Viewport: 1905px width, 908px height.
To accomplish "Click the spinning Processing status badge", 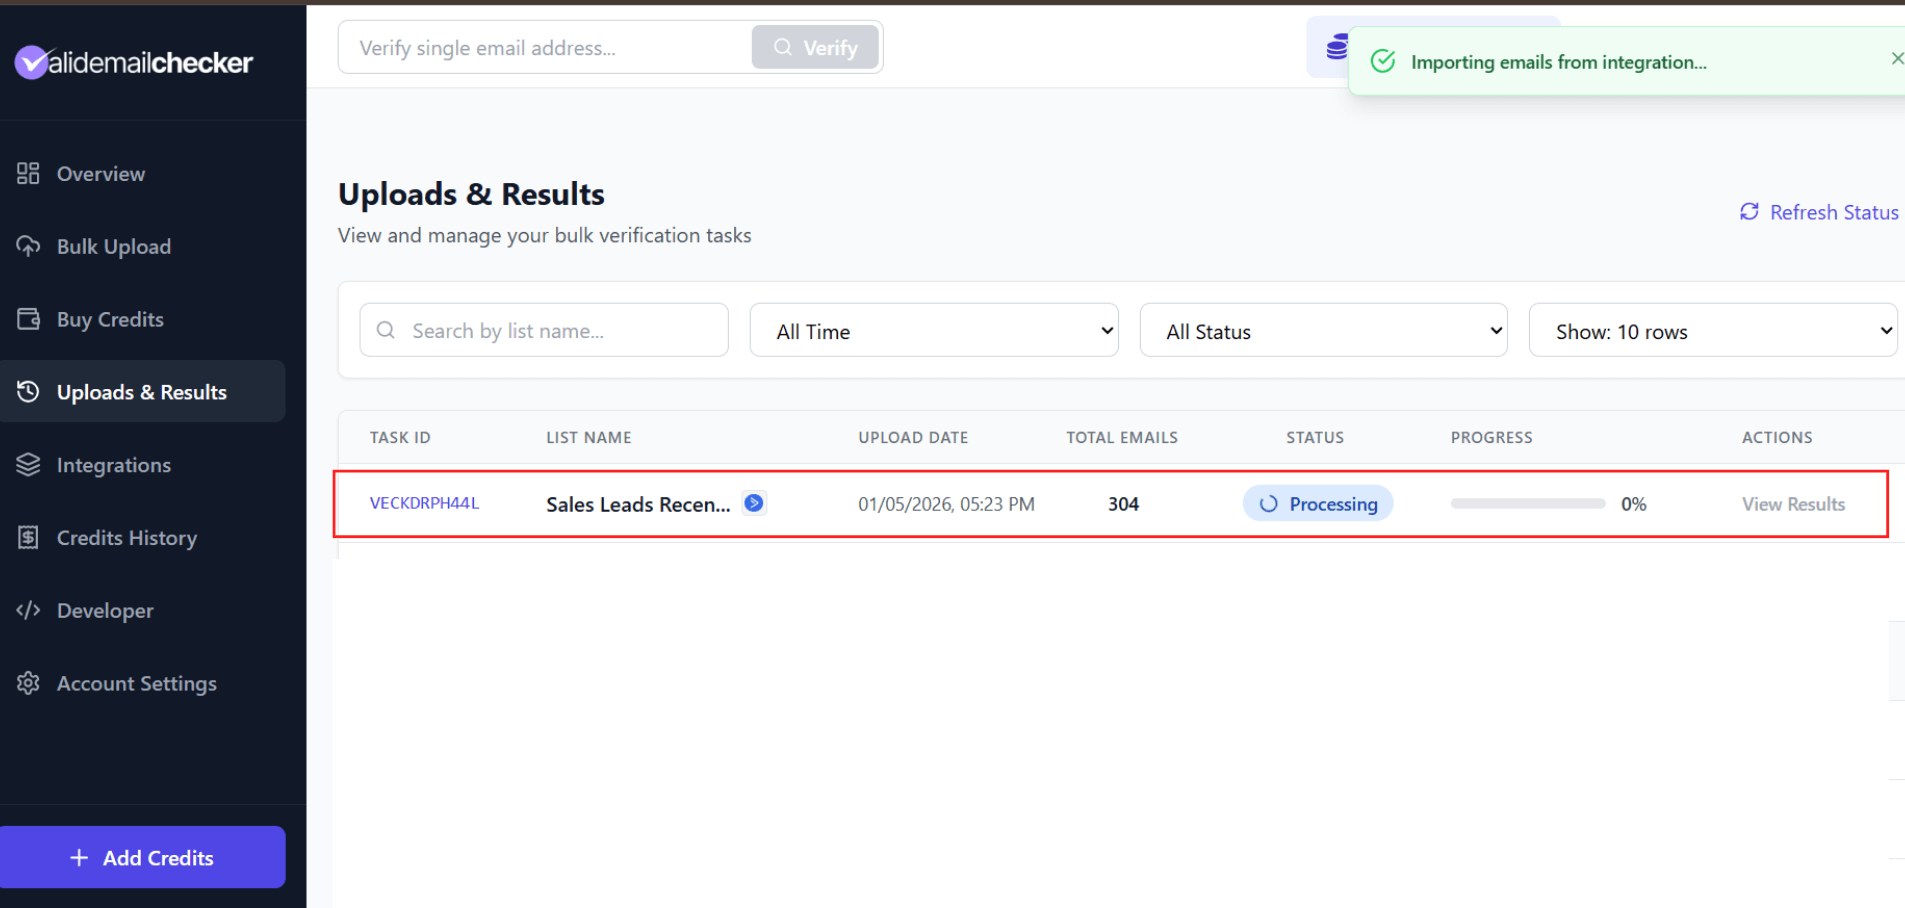I will pos(1318,503).
